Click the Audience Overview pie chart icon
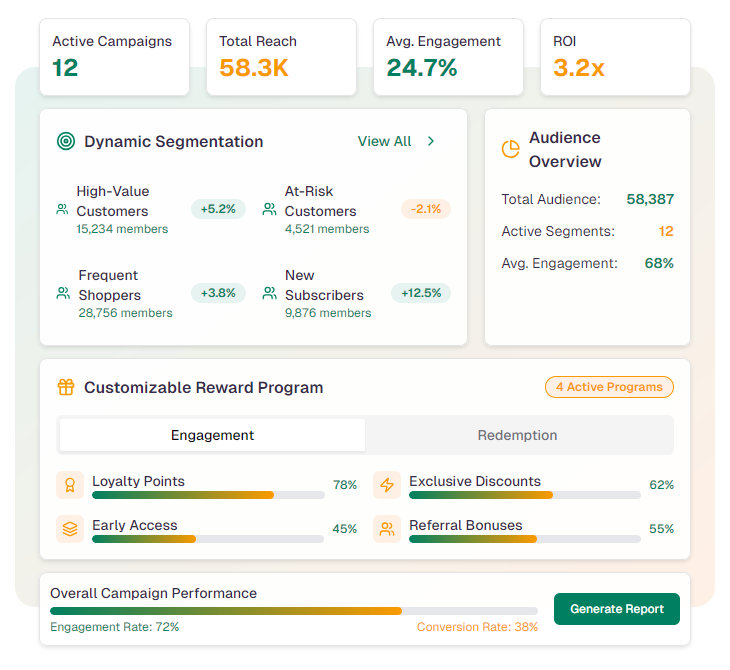Viewport: 730px width, 670px height. [510, 149]
